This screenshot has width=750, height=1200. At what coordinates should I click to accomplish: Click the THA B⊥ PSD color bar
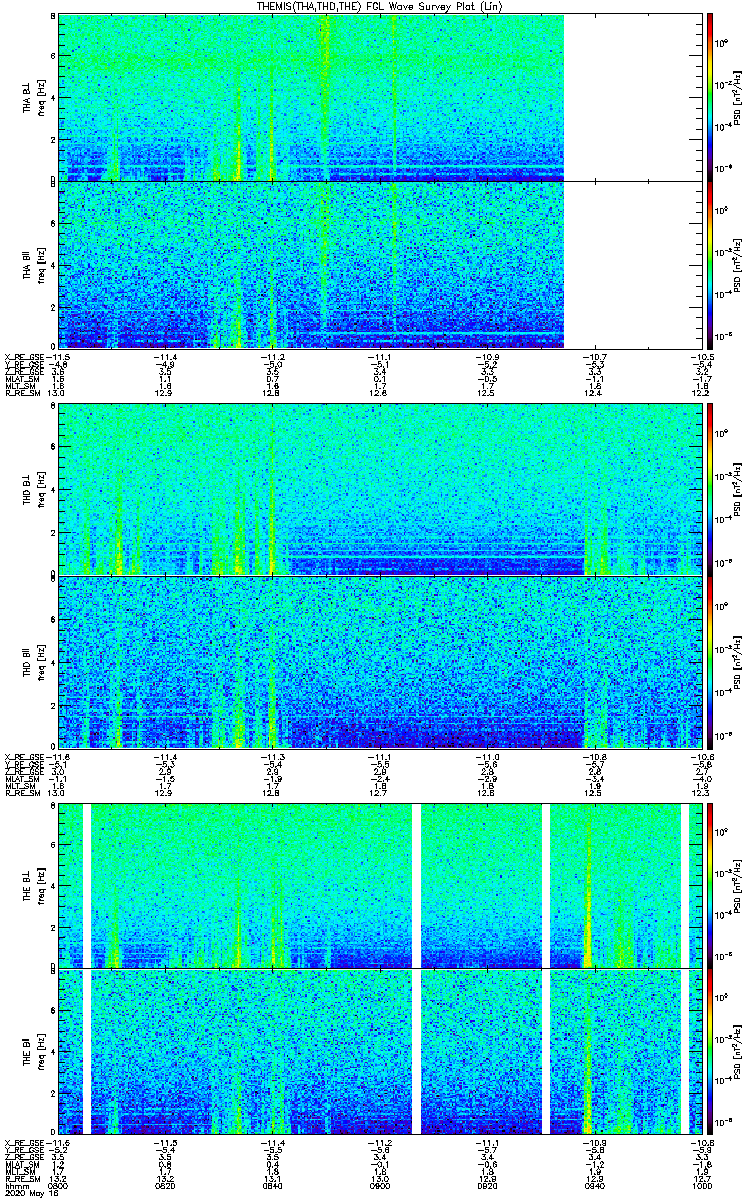click(710, 97)
